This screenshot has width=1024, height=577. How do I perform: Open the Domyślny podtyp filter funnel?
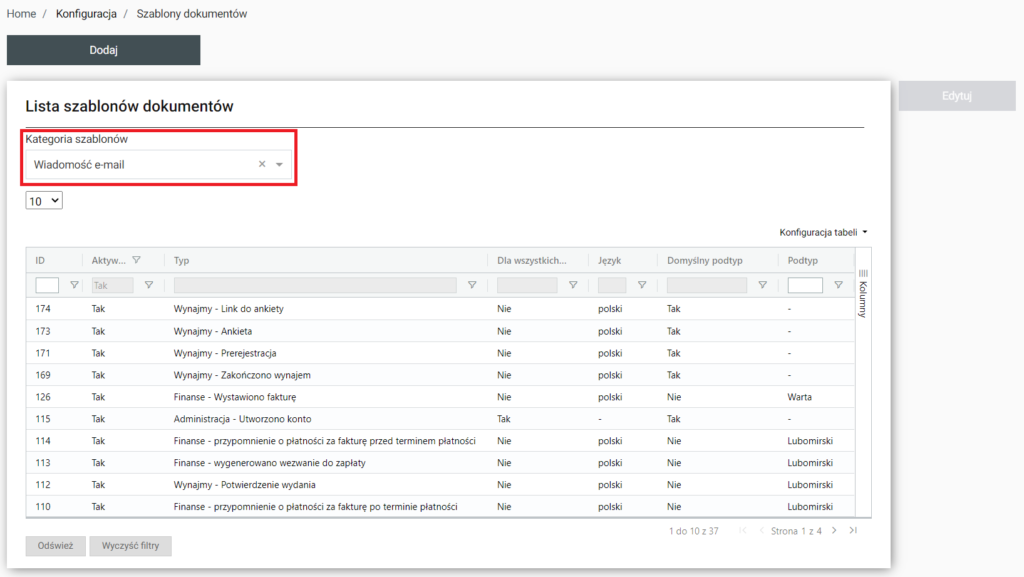pyautogui.click(x=762, y=285)
